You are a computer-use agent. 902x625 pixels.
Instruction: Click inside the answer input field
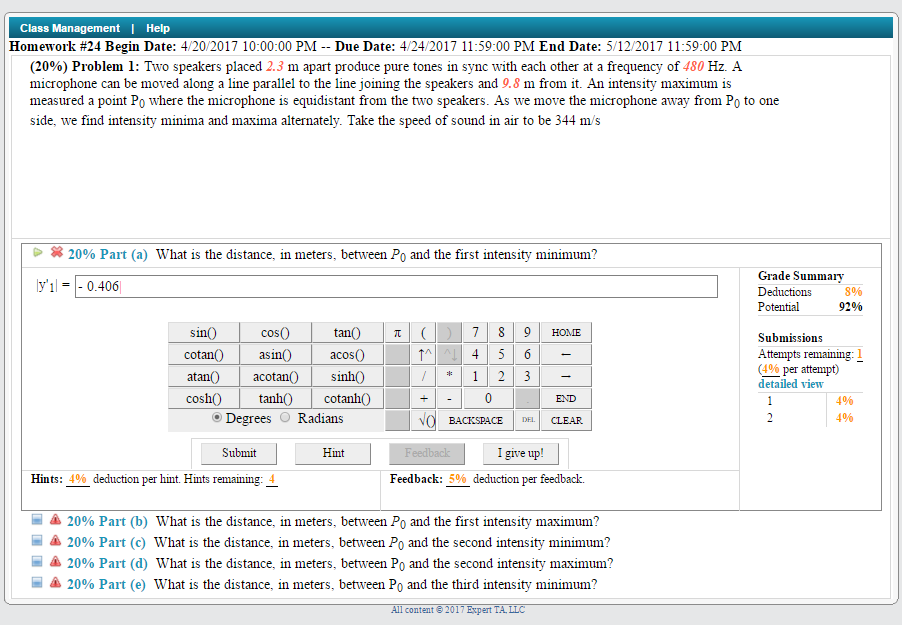[x=400, y=286]
